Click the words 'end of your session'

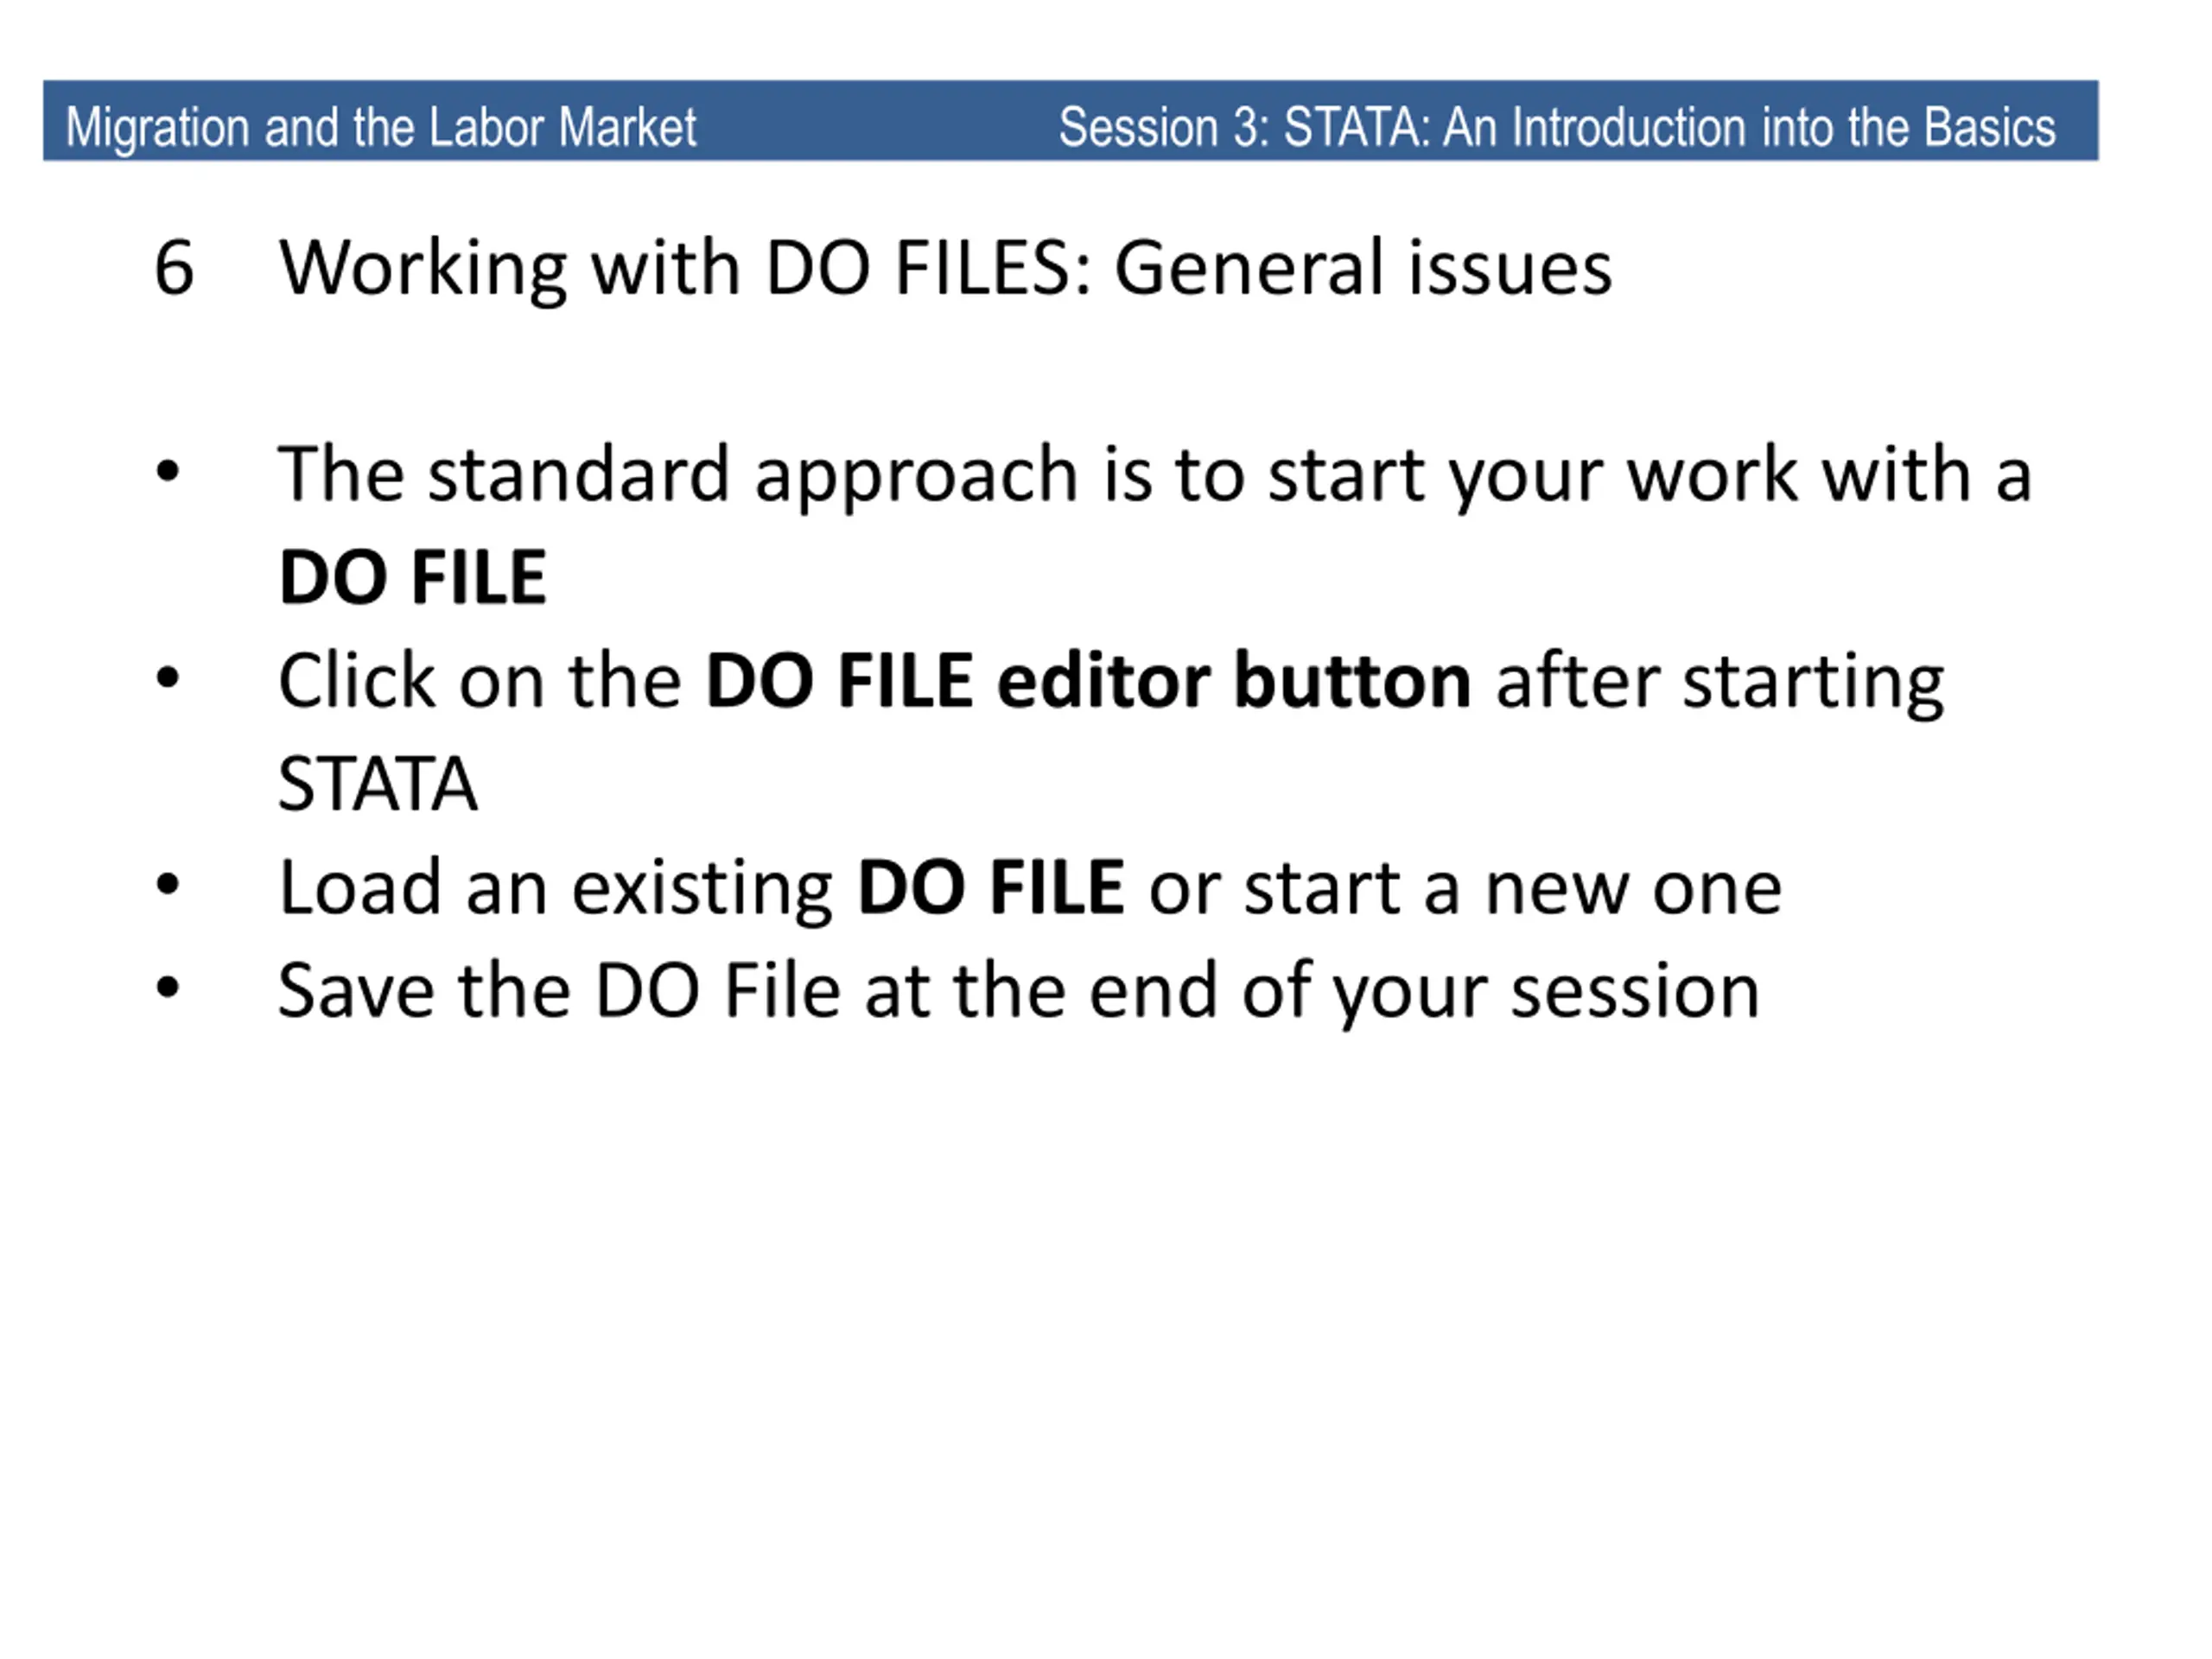tap(1425, 993)
